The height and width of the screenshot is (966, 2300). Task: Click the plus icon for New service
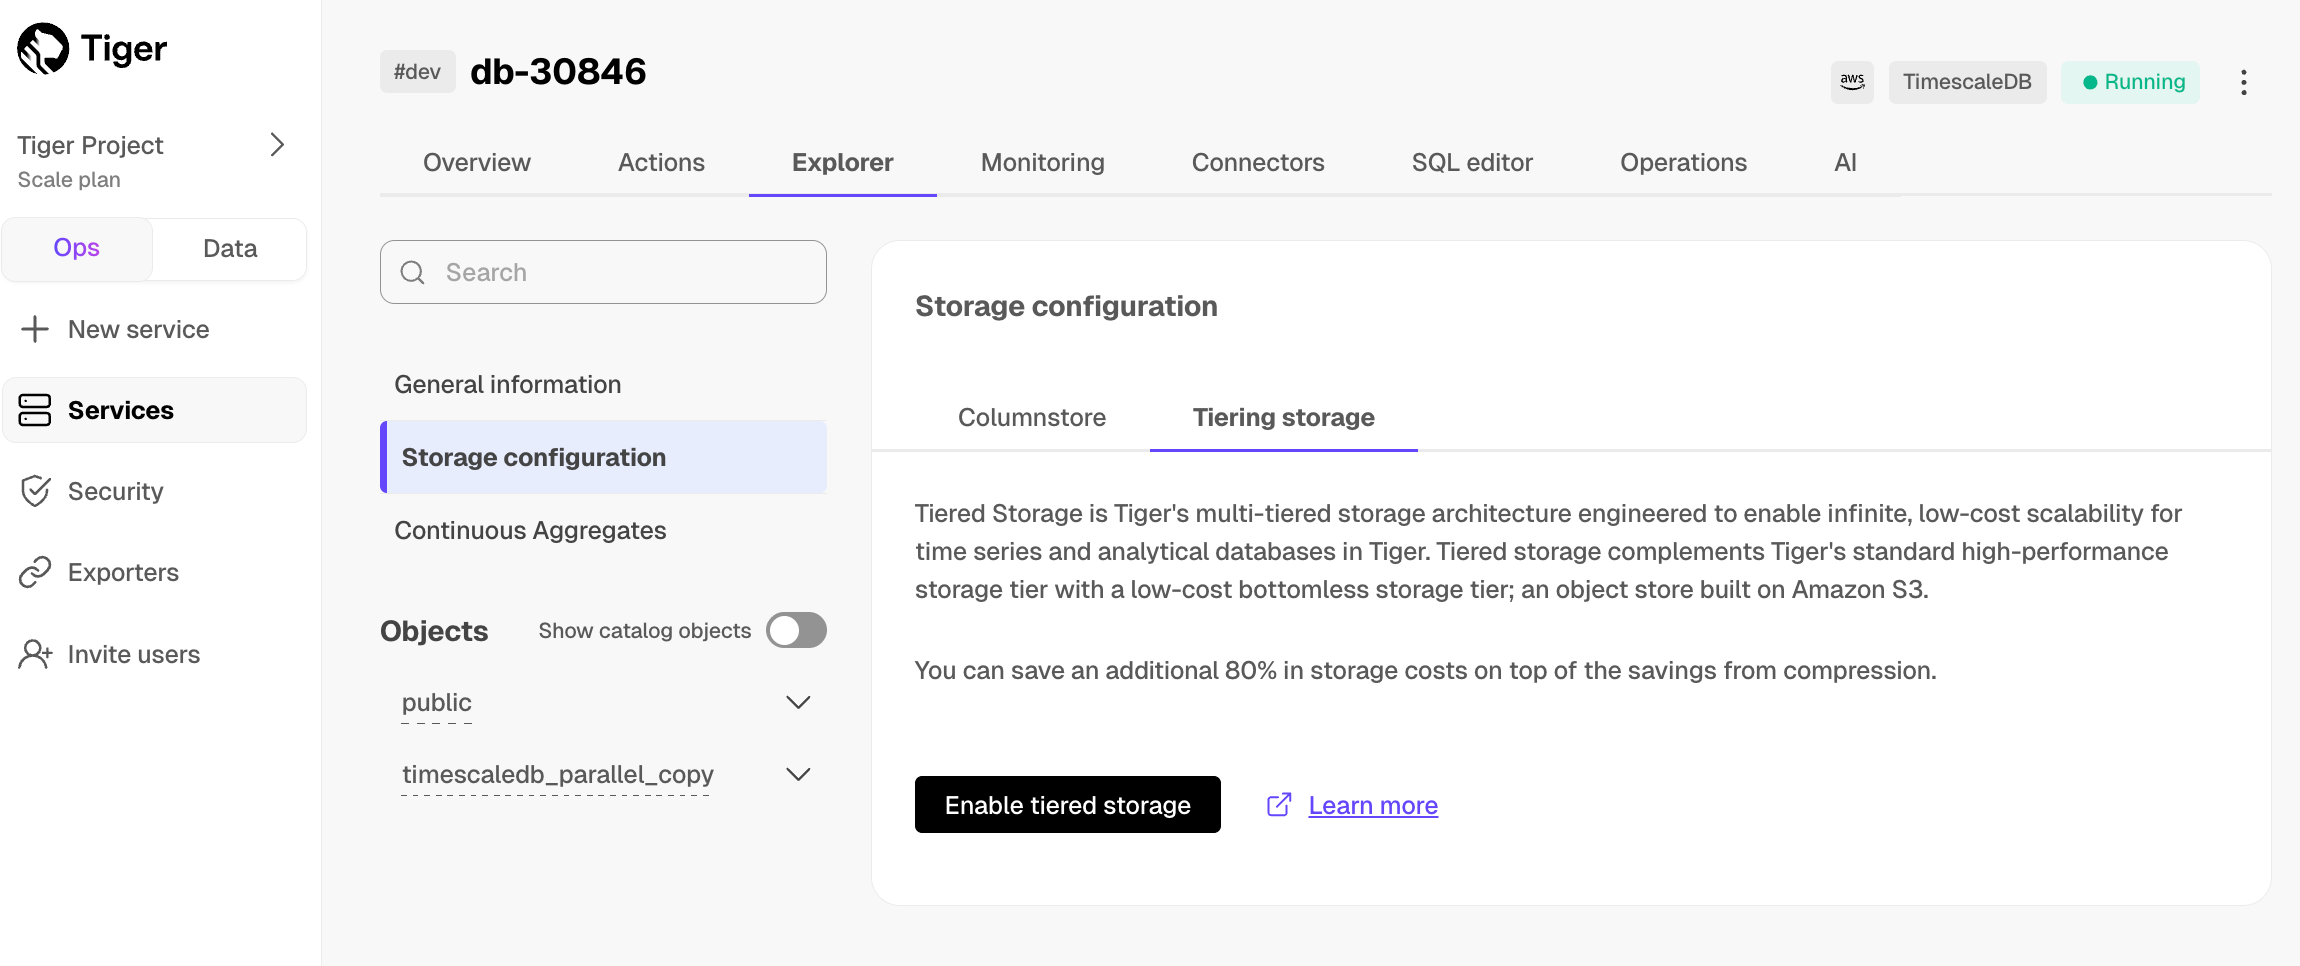pyautogui.click(x=35, y=329)
